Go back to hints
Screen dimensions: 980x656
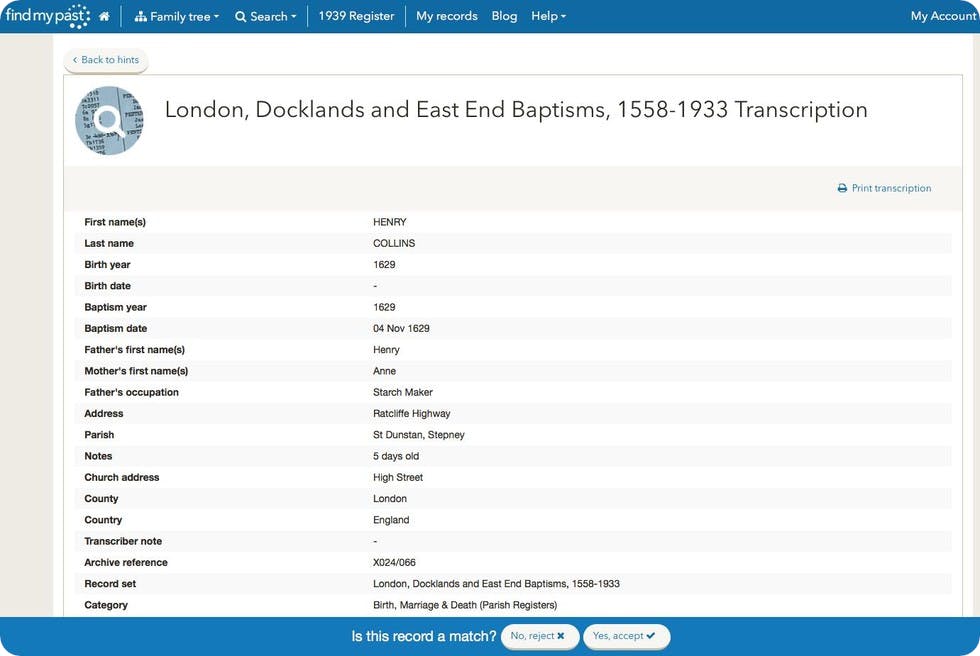click(x=106, y=60)
